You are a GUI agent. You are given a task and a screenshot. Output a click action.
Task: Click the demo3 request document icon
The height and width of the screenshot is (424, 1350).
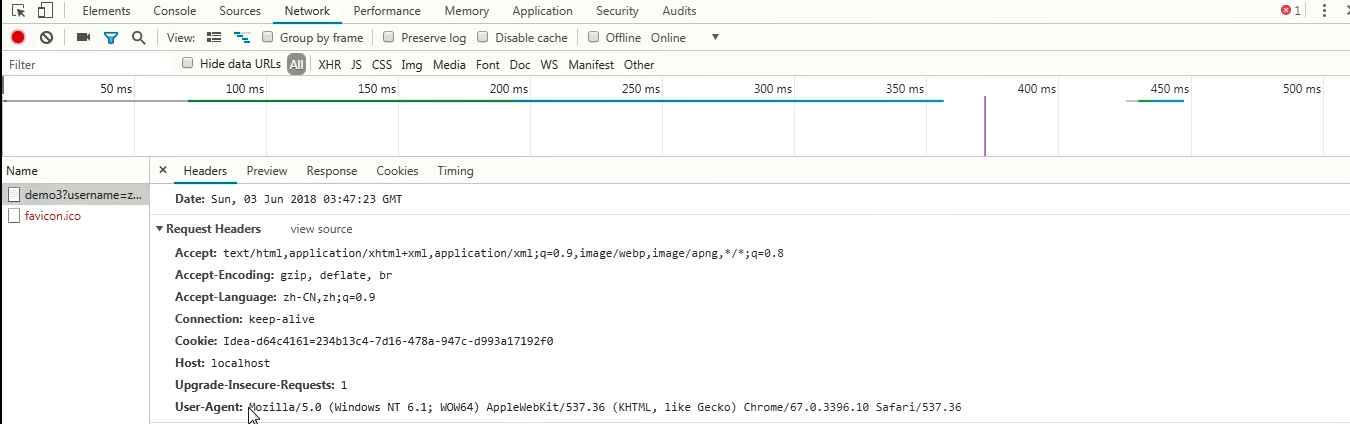[14, 194]
